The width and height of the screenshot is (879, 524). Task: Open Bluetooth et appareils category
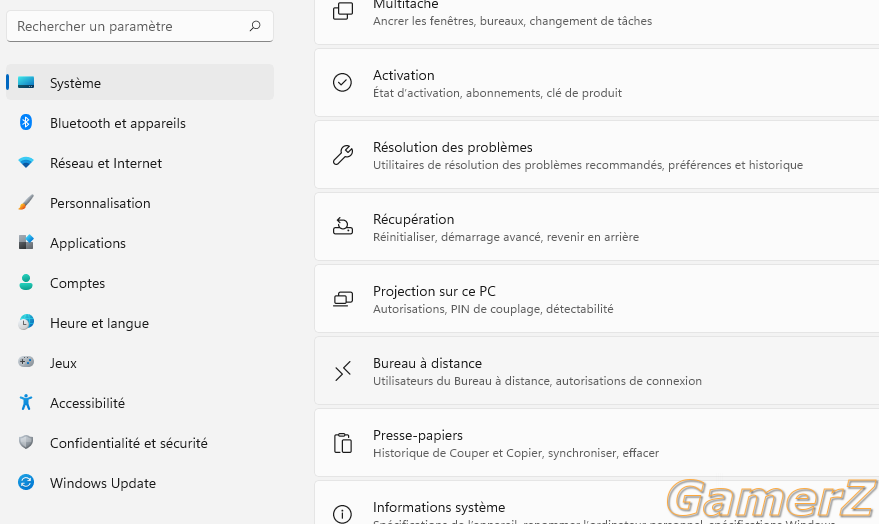[140, 123]
